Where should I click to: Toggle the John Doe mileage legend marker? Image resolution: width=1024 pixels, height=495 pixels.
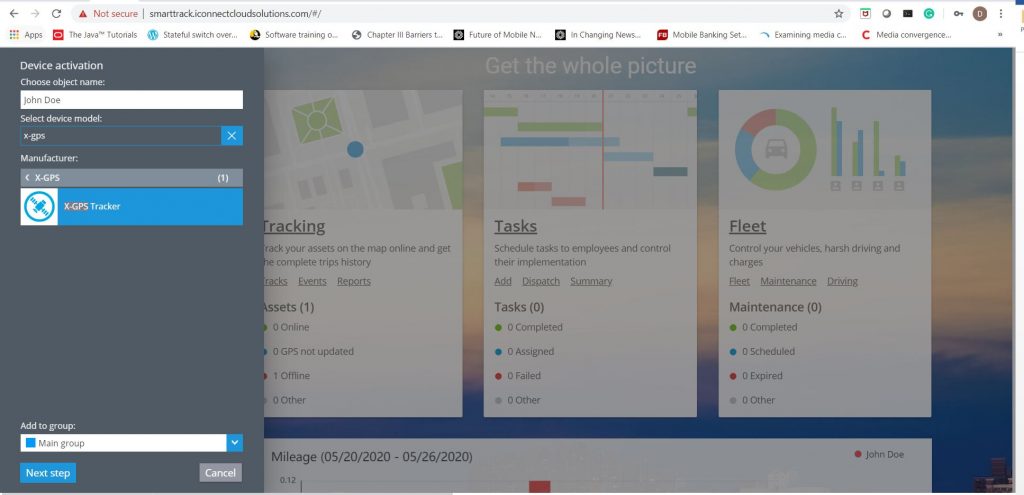[858, 454]
